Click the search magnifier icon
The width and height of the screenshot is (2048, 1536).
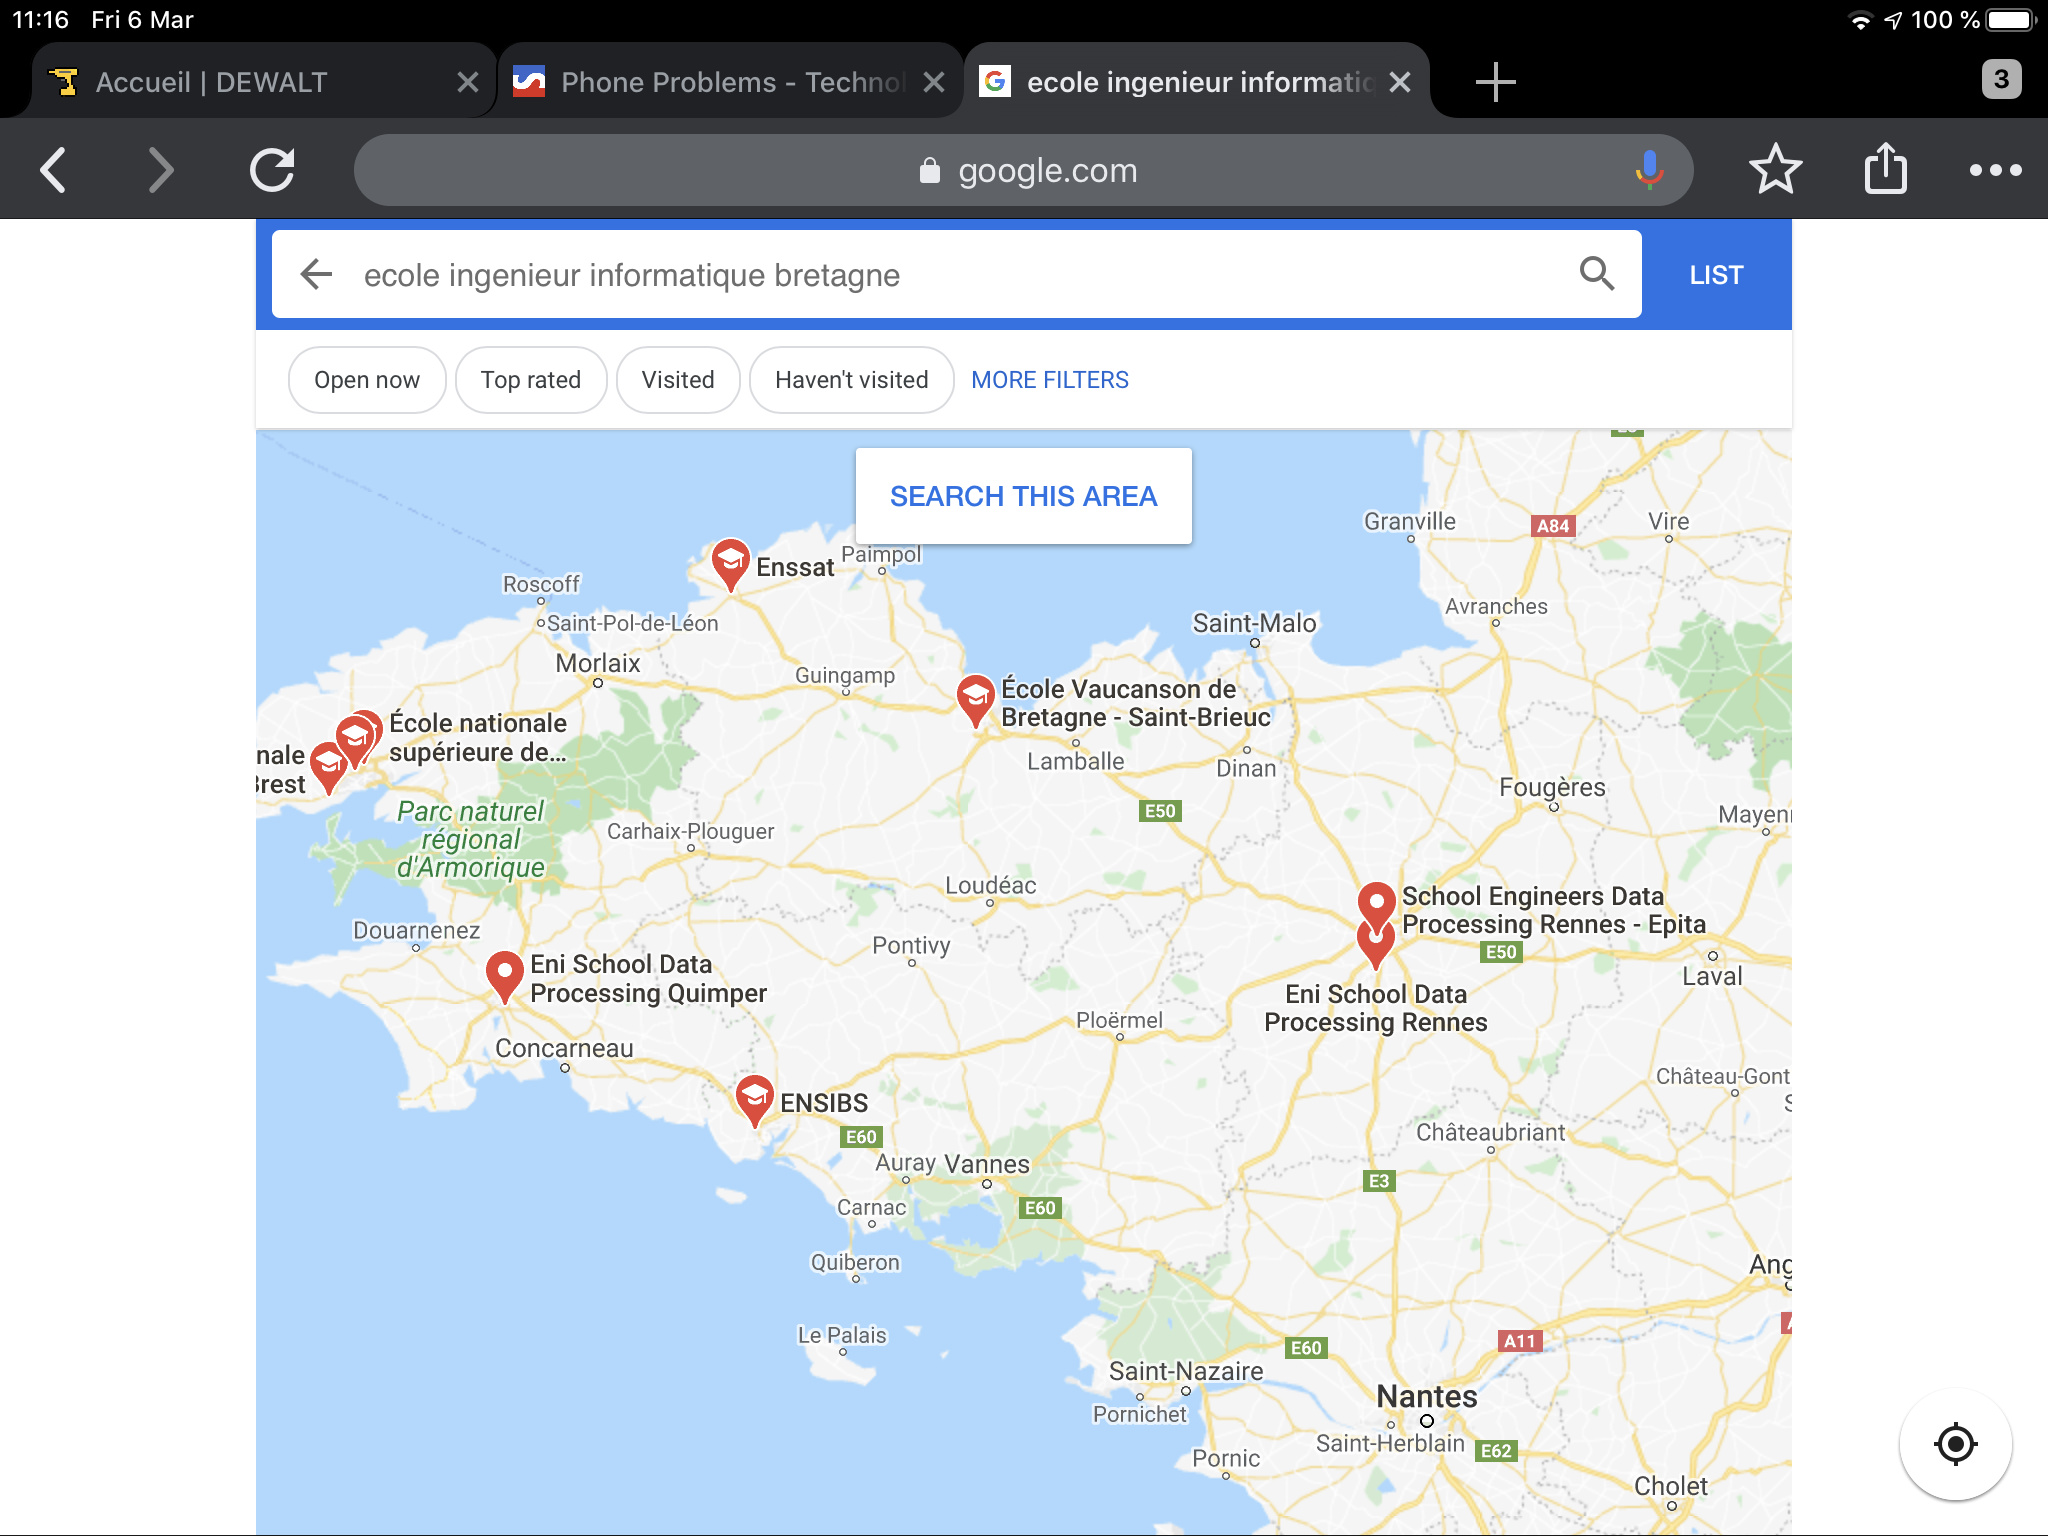tap(1597, 273)
